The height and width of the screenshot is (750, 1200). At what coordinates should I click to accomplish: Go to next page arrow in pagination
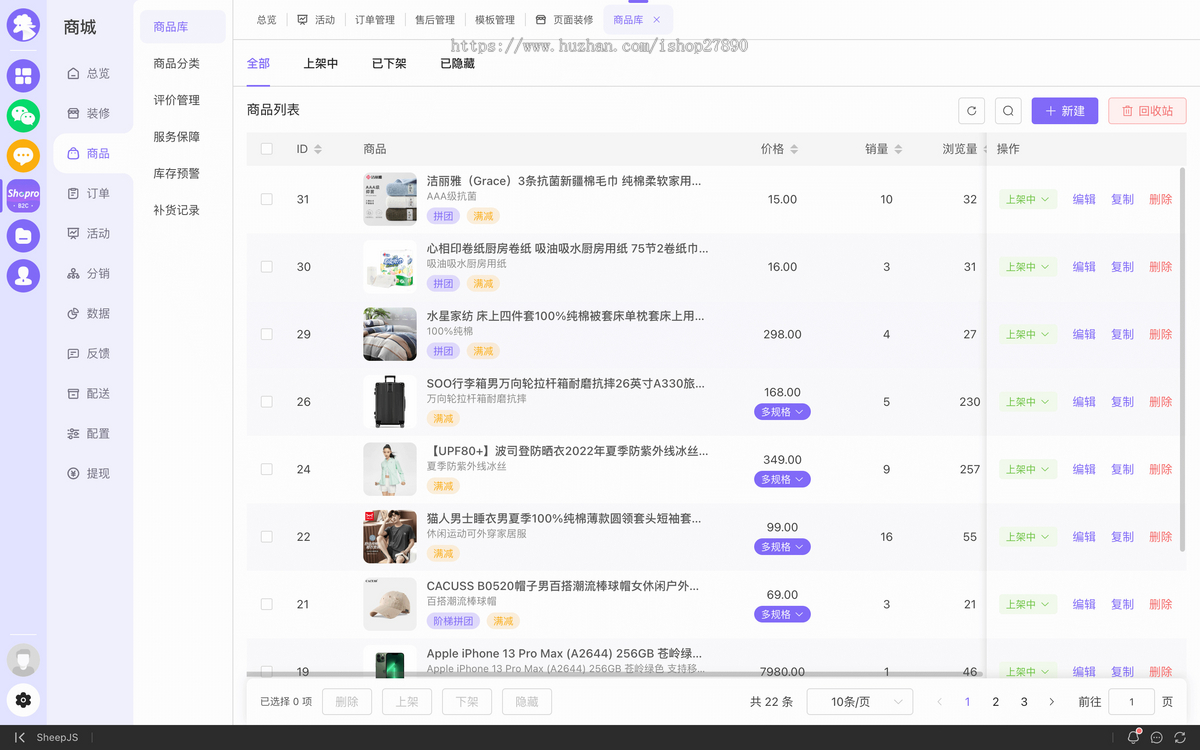[1052, 702]
